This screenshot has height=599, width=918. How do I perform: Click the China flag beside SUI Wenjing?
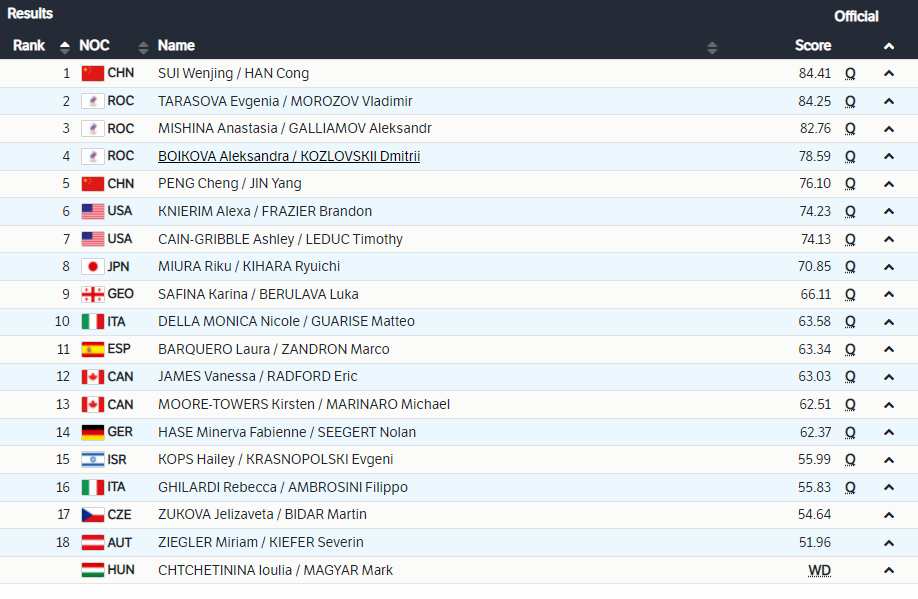(92, 73)
